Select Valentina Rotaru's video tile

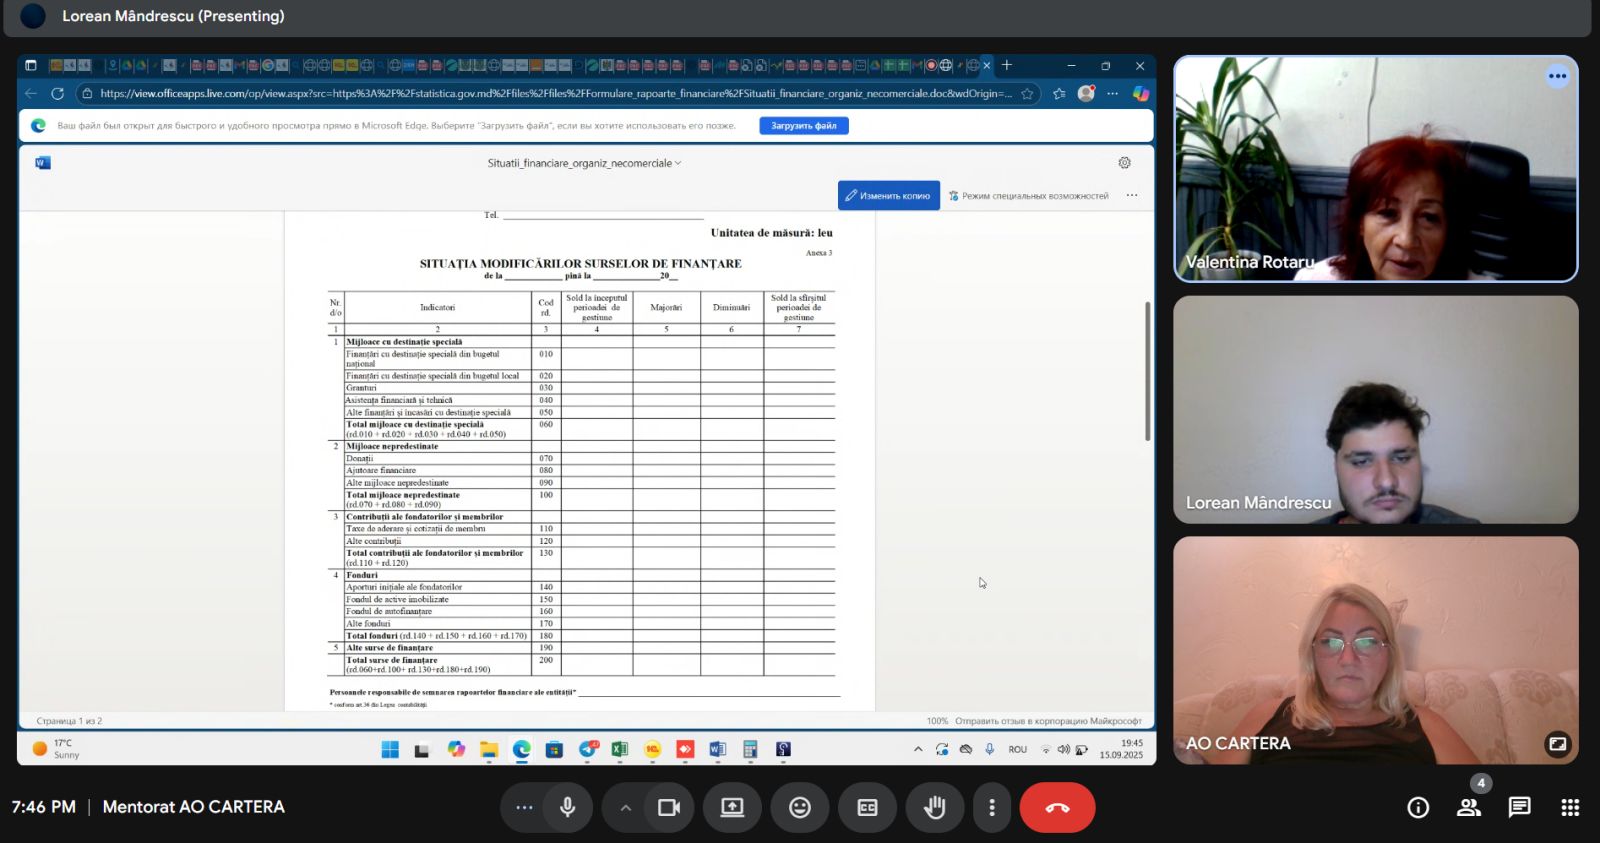(x=1375, y=168)
